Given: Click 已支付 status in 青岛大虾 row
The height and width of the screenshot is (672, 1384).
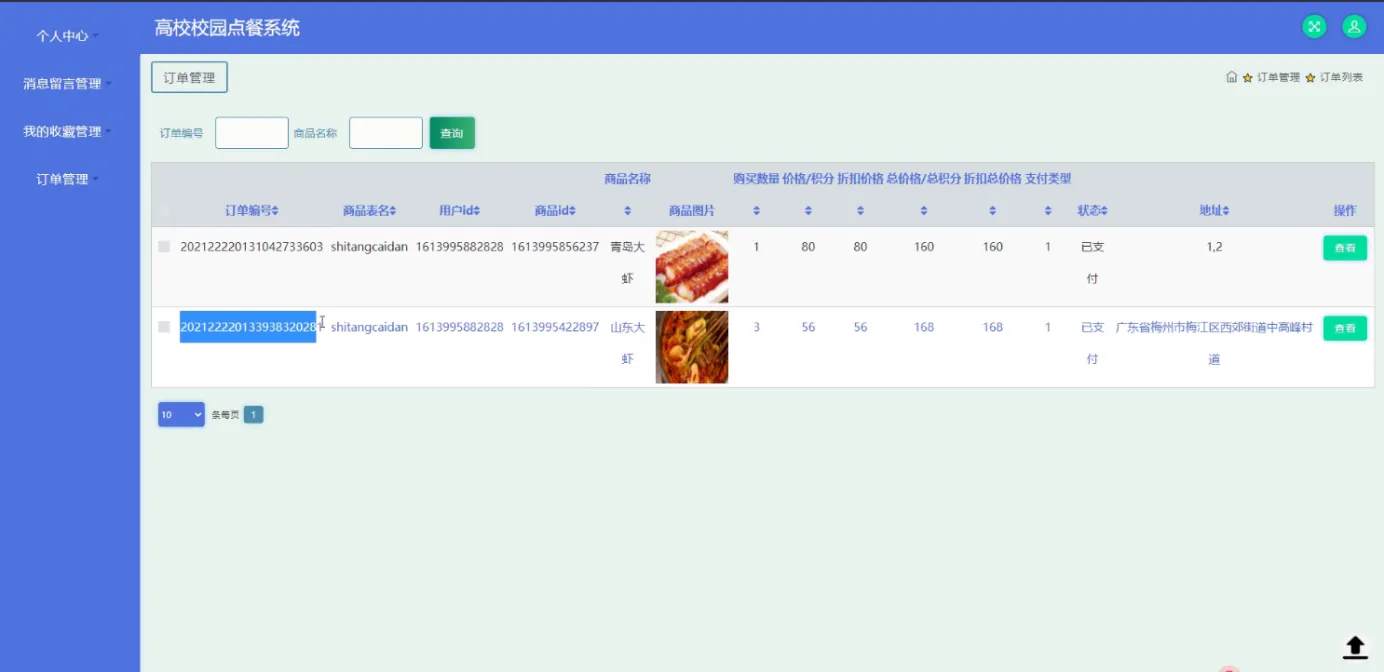Looking at the screenshot, I should click(1092, 263).
